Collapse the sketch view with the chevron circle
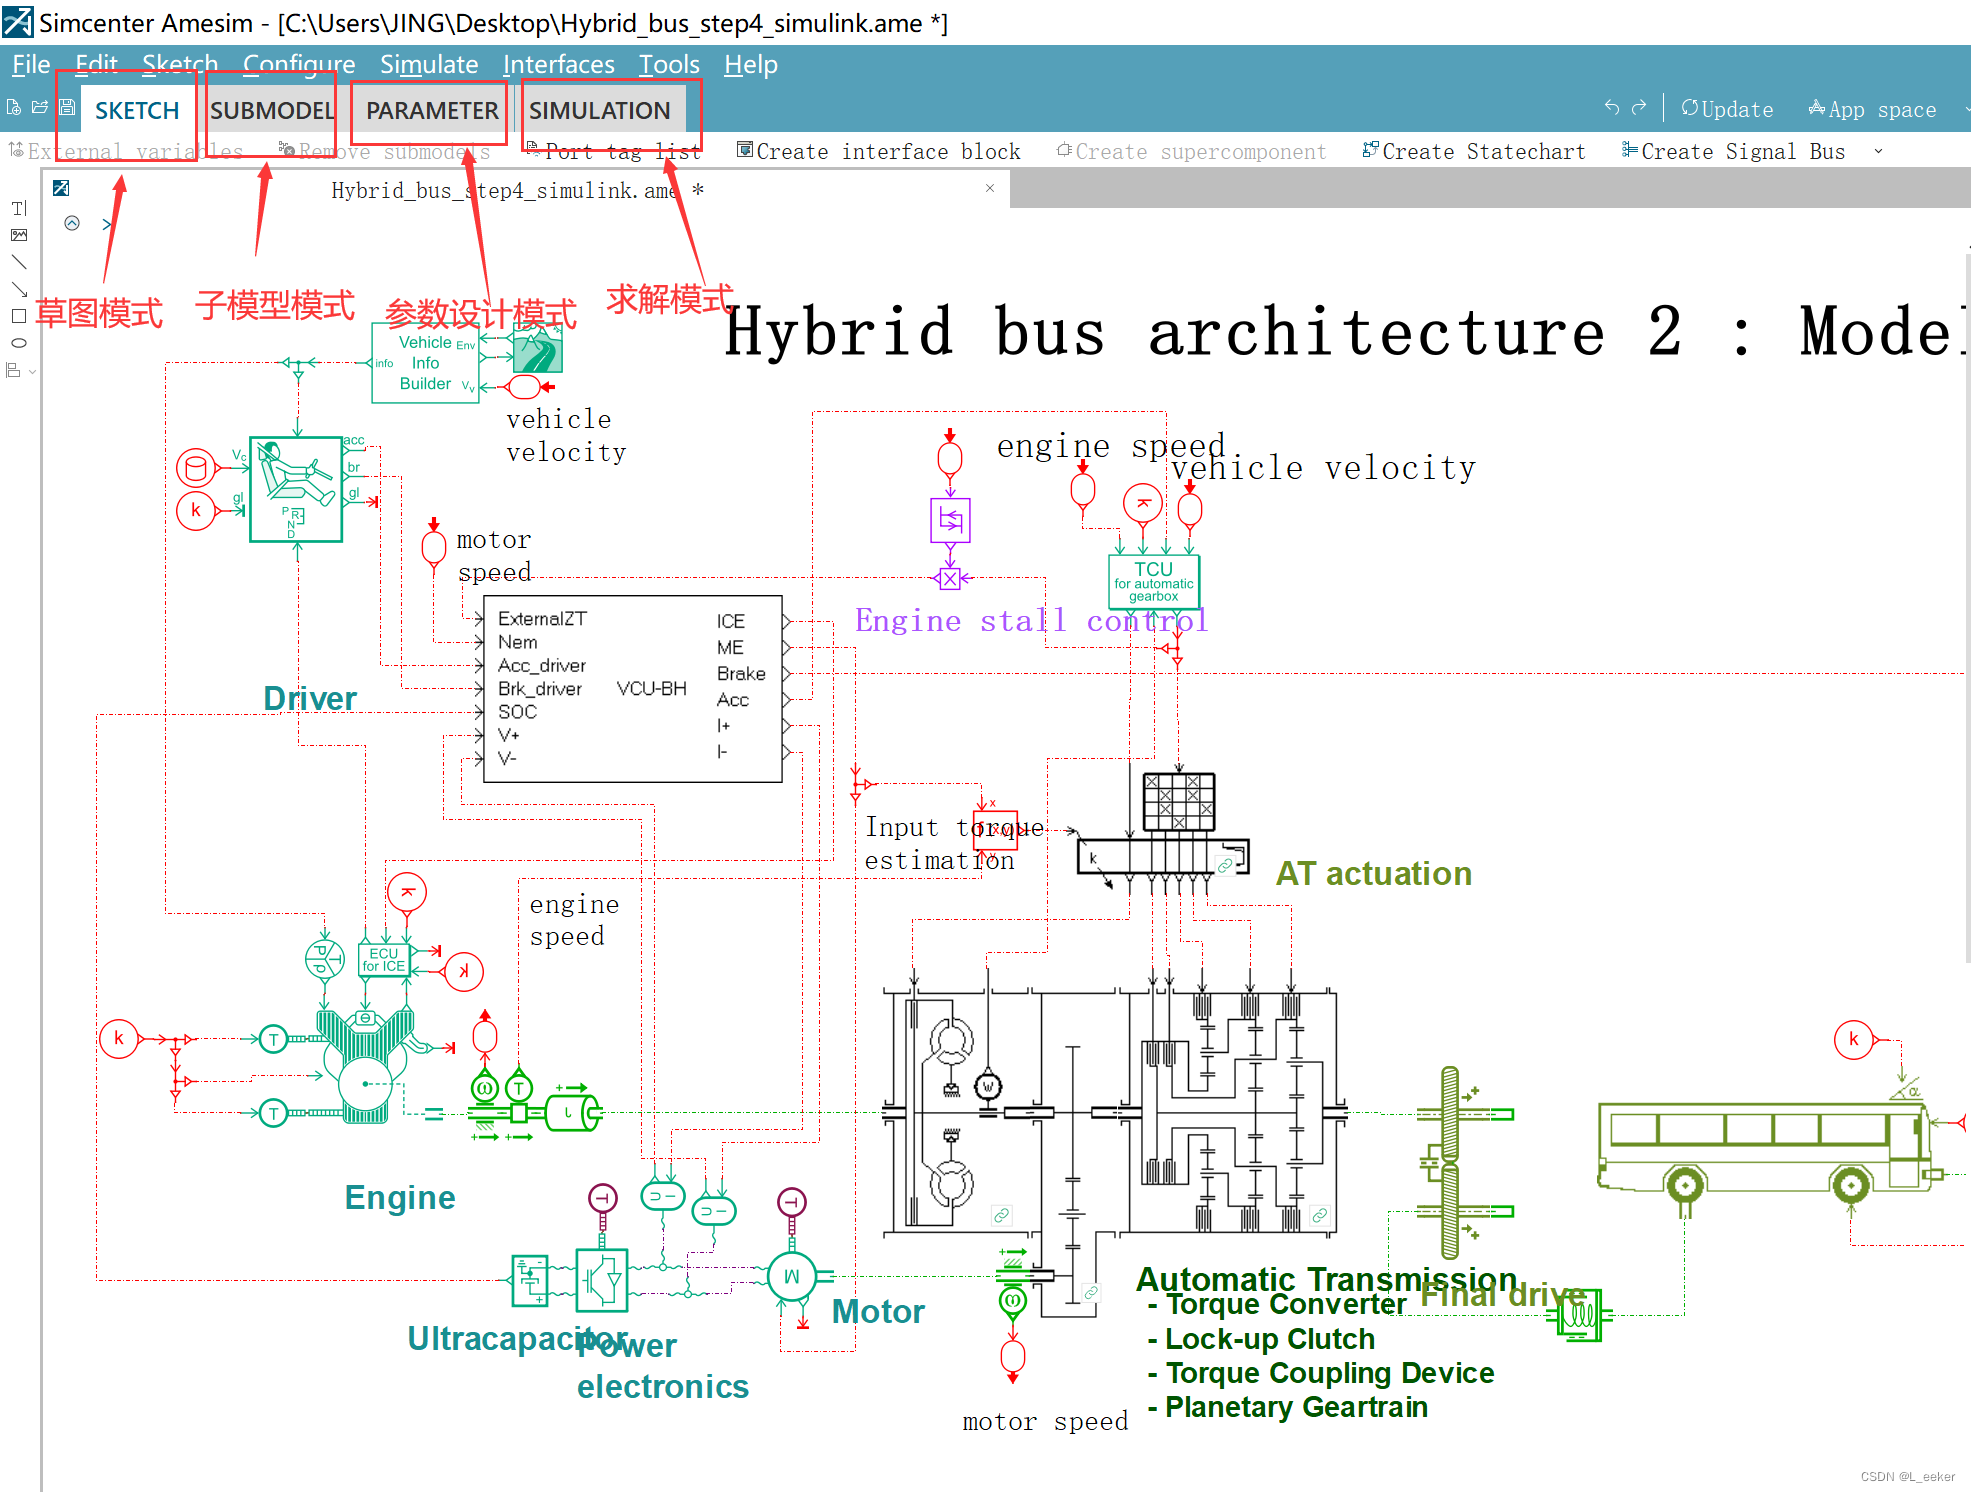1971x1492 pixels. pyautogui.click(x=72, y=223)
